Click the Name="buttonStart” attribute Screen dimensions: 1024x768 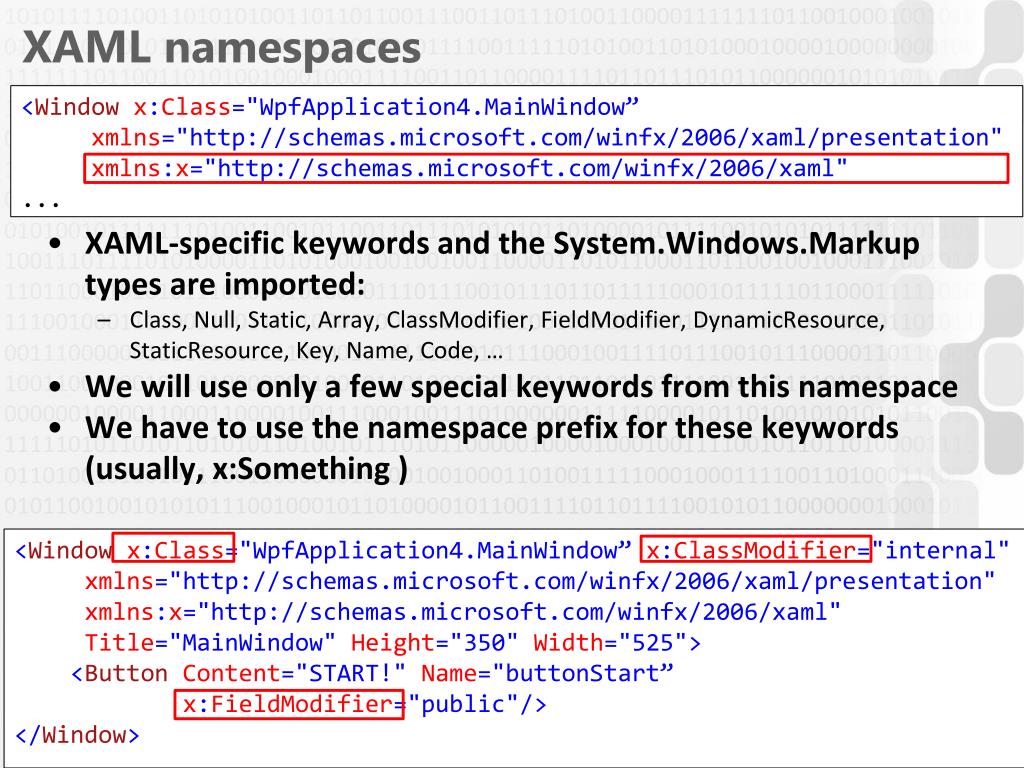(547, 673)
